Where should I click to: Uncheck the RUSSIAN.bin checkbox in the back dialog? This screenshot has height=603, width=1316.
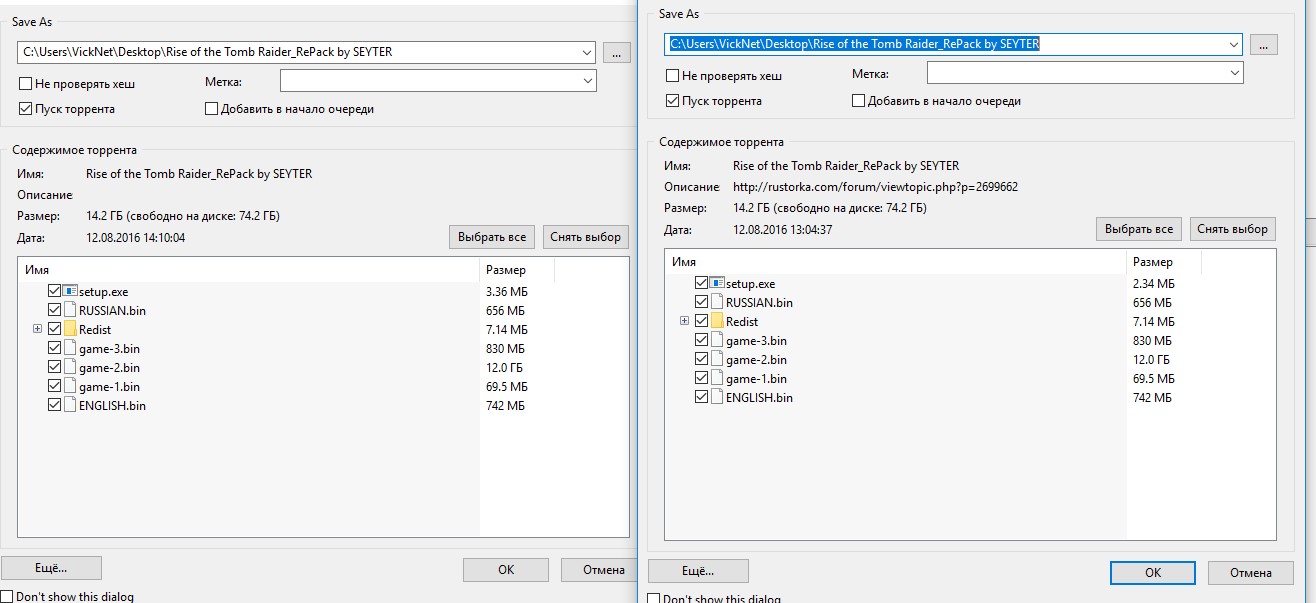click(54, 310)
